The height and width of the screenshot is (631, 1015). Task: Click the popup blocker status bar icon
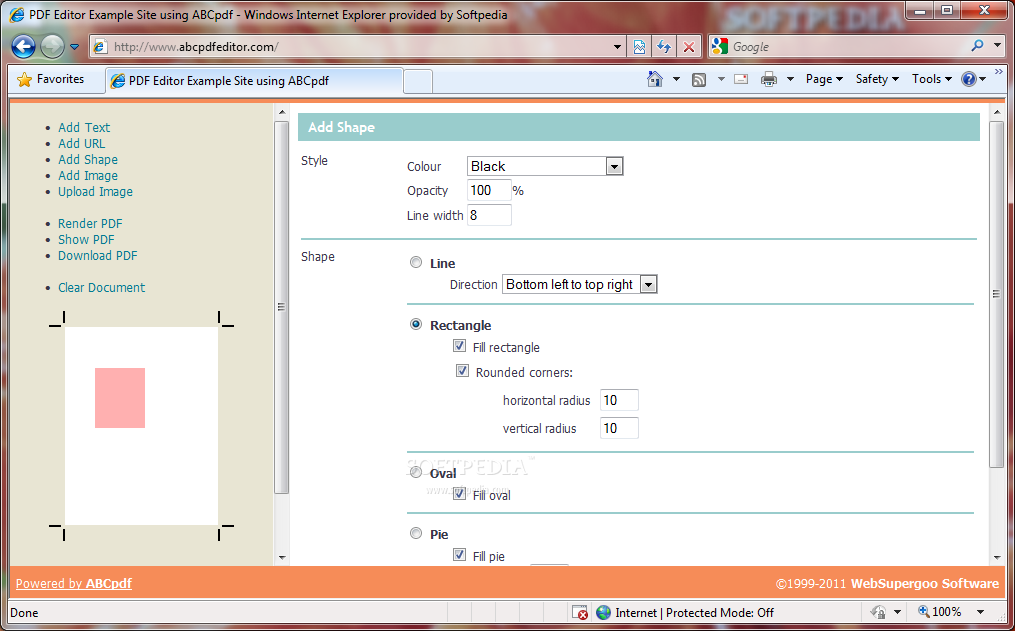pos(579,612)
